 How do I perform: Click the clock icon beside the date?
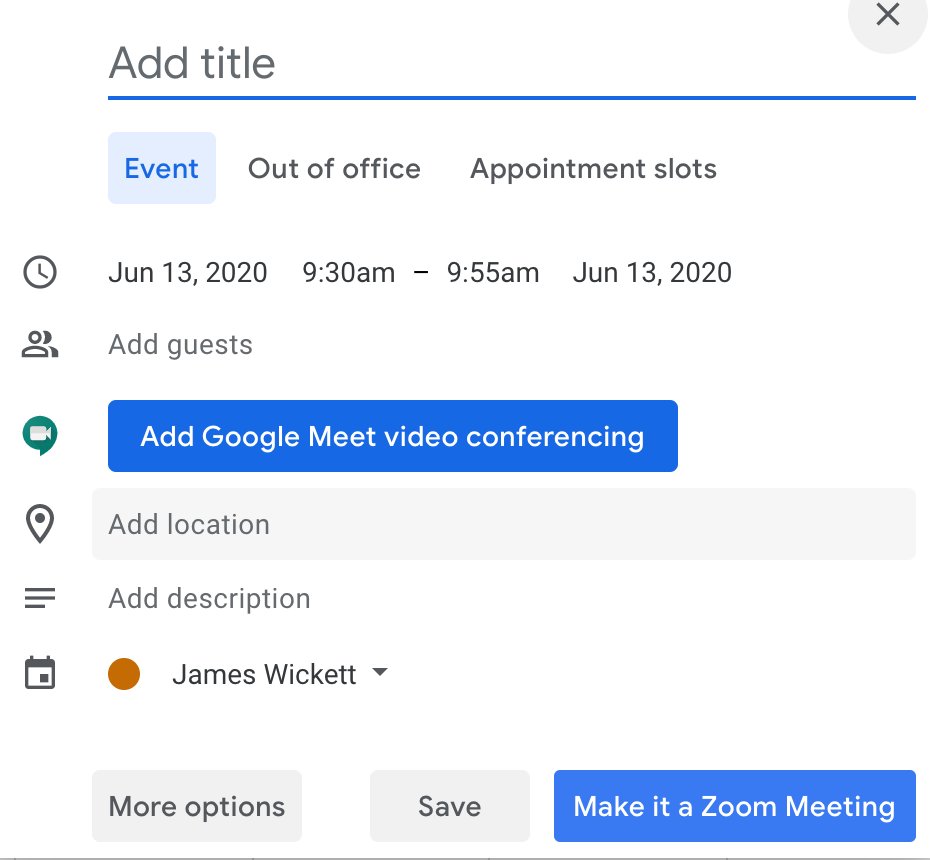coord(40,272)
